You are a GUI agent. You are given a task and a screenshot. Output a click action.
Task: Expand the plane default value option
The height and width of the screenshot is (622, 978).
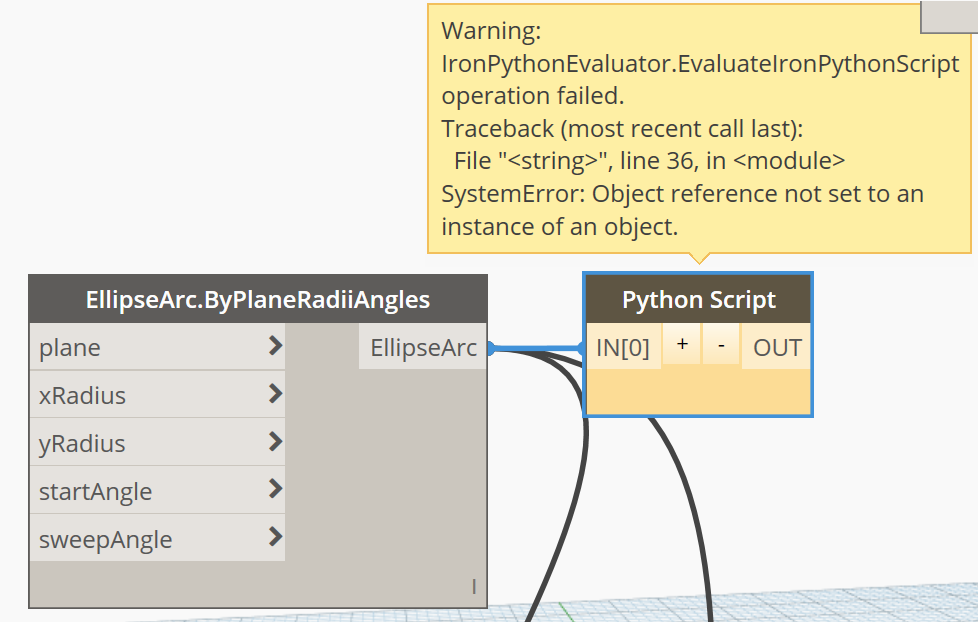(x=274, y=347)
